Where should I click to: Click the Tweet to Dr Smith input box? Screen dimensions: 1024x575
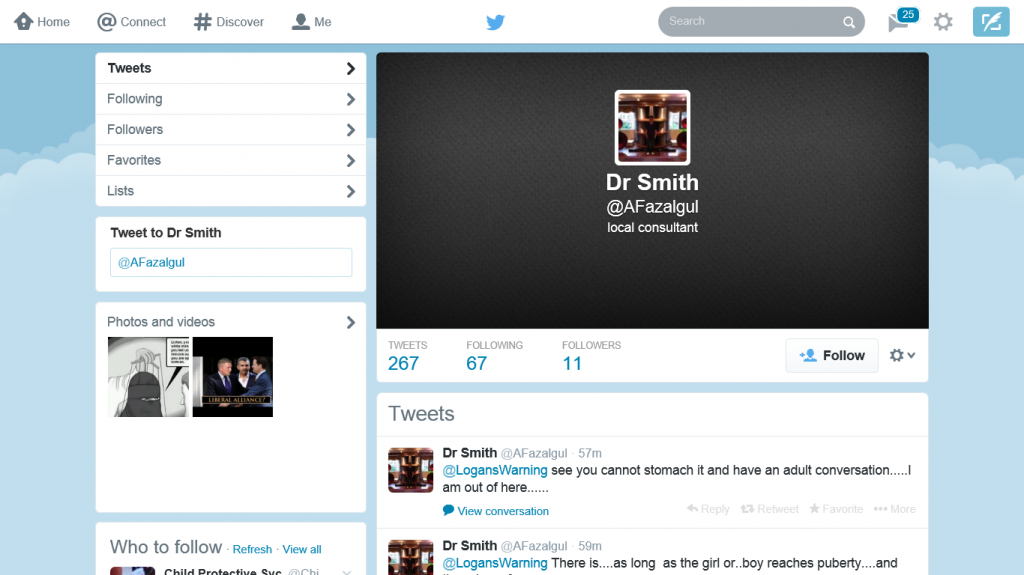[231, 262]
